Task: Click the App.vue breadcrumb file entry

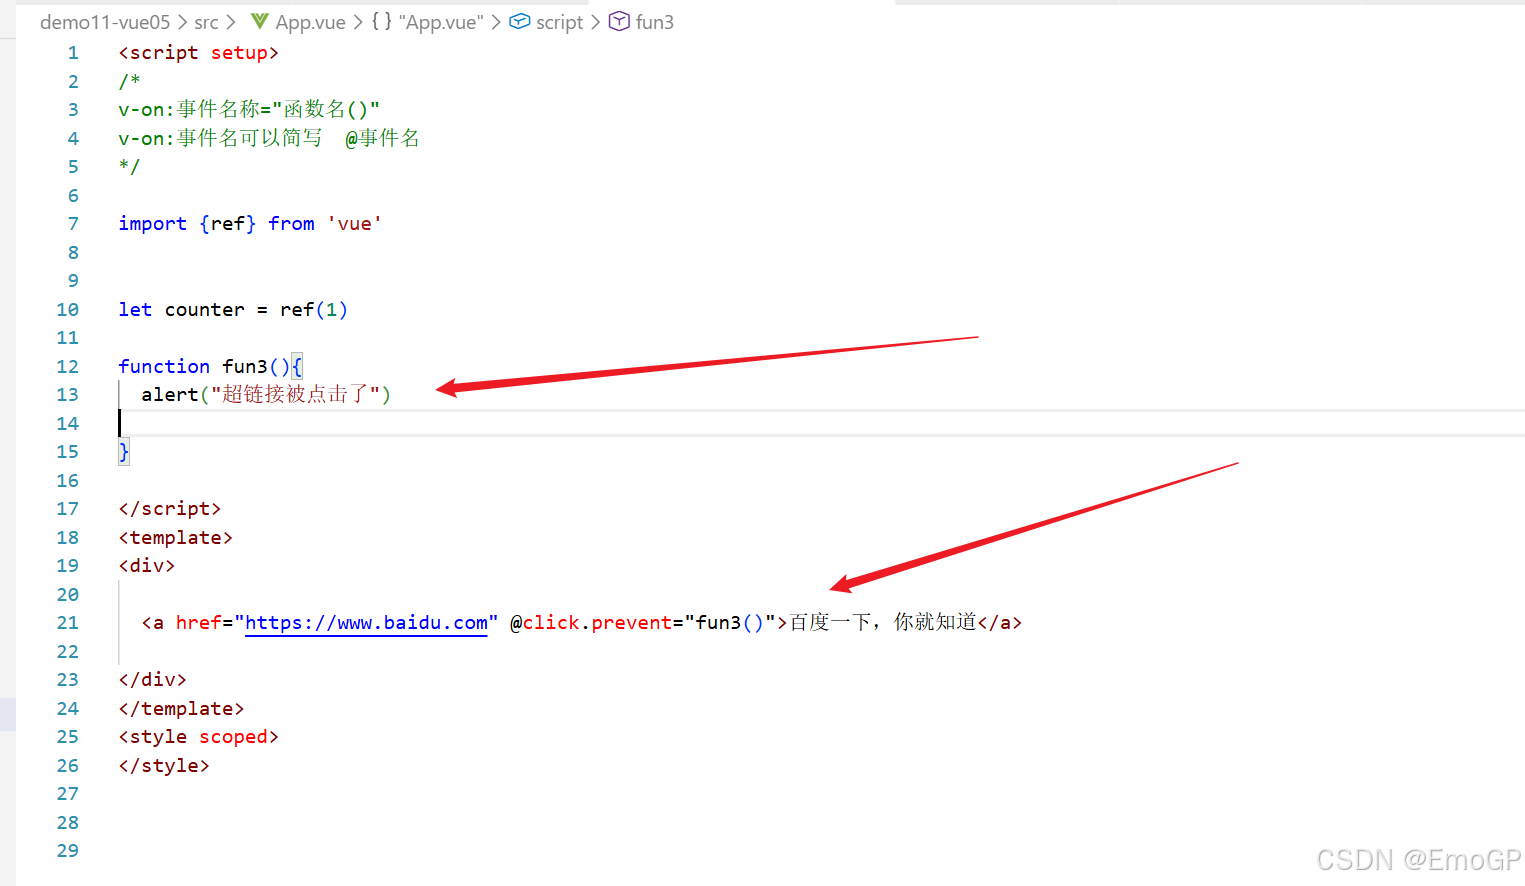Action: (x=310, y=22)
